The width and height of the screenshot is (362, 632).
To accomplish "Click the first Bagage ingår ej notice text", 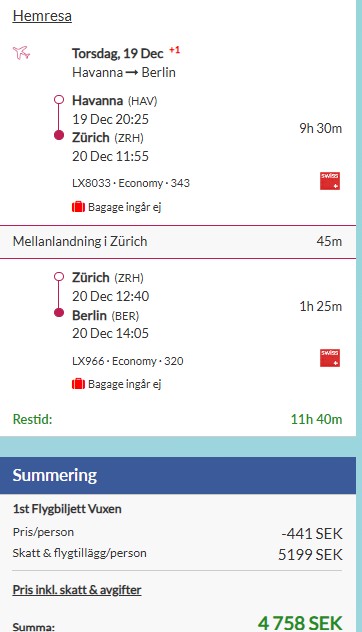I will [x=125, y=207].
